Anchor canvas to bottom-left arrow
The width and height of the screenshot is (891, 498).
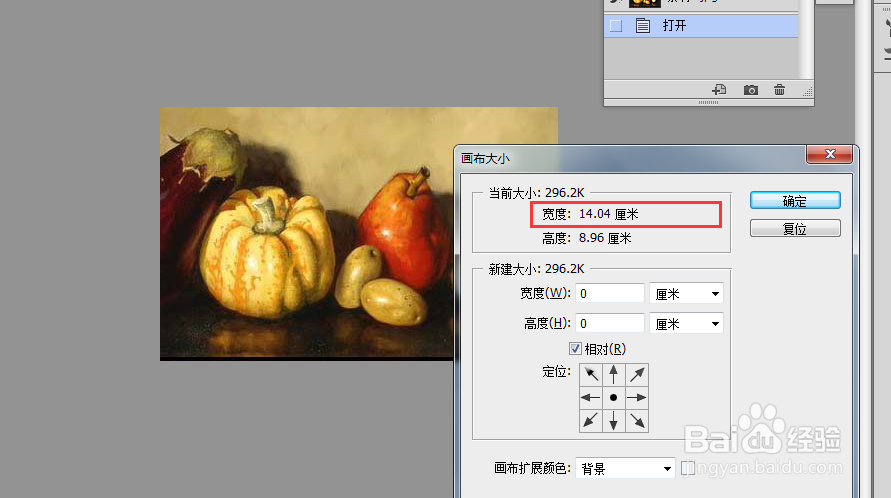click(591, 421)
